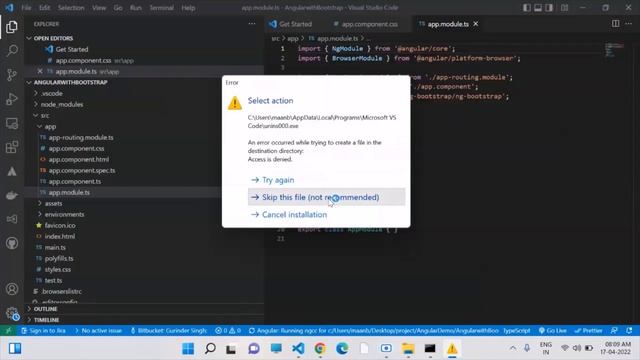Screen dimensions: 640x360
Task: Customize layout icon in title bar
Action: (x=564, y=8)
